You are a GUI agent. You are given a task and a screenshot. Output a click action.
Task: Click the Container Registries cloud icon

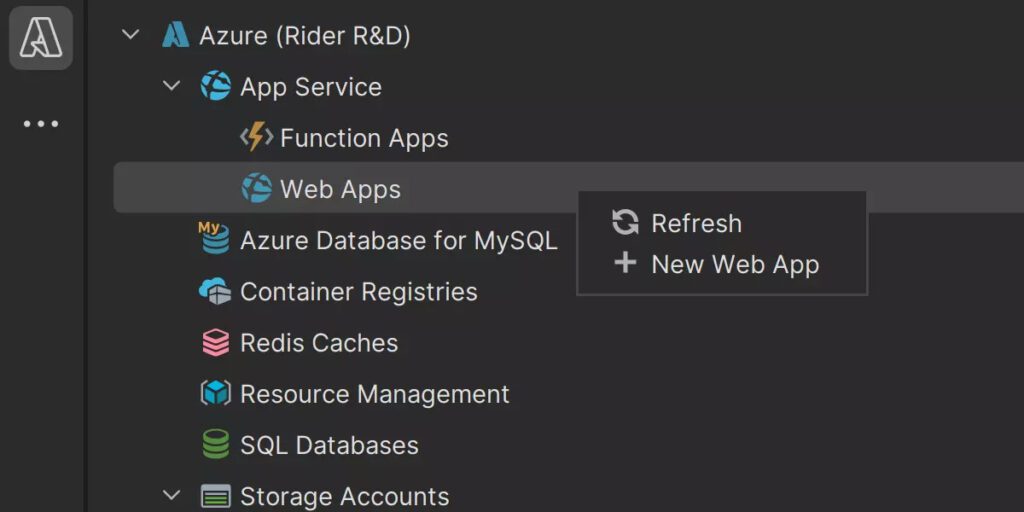tap(215, 291)
